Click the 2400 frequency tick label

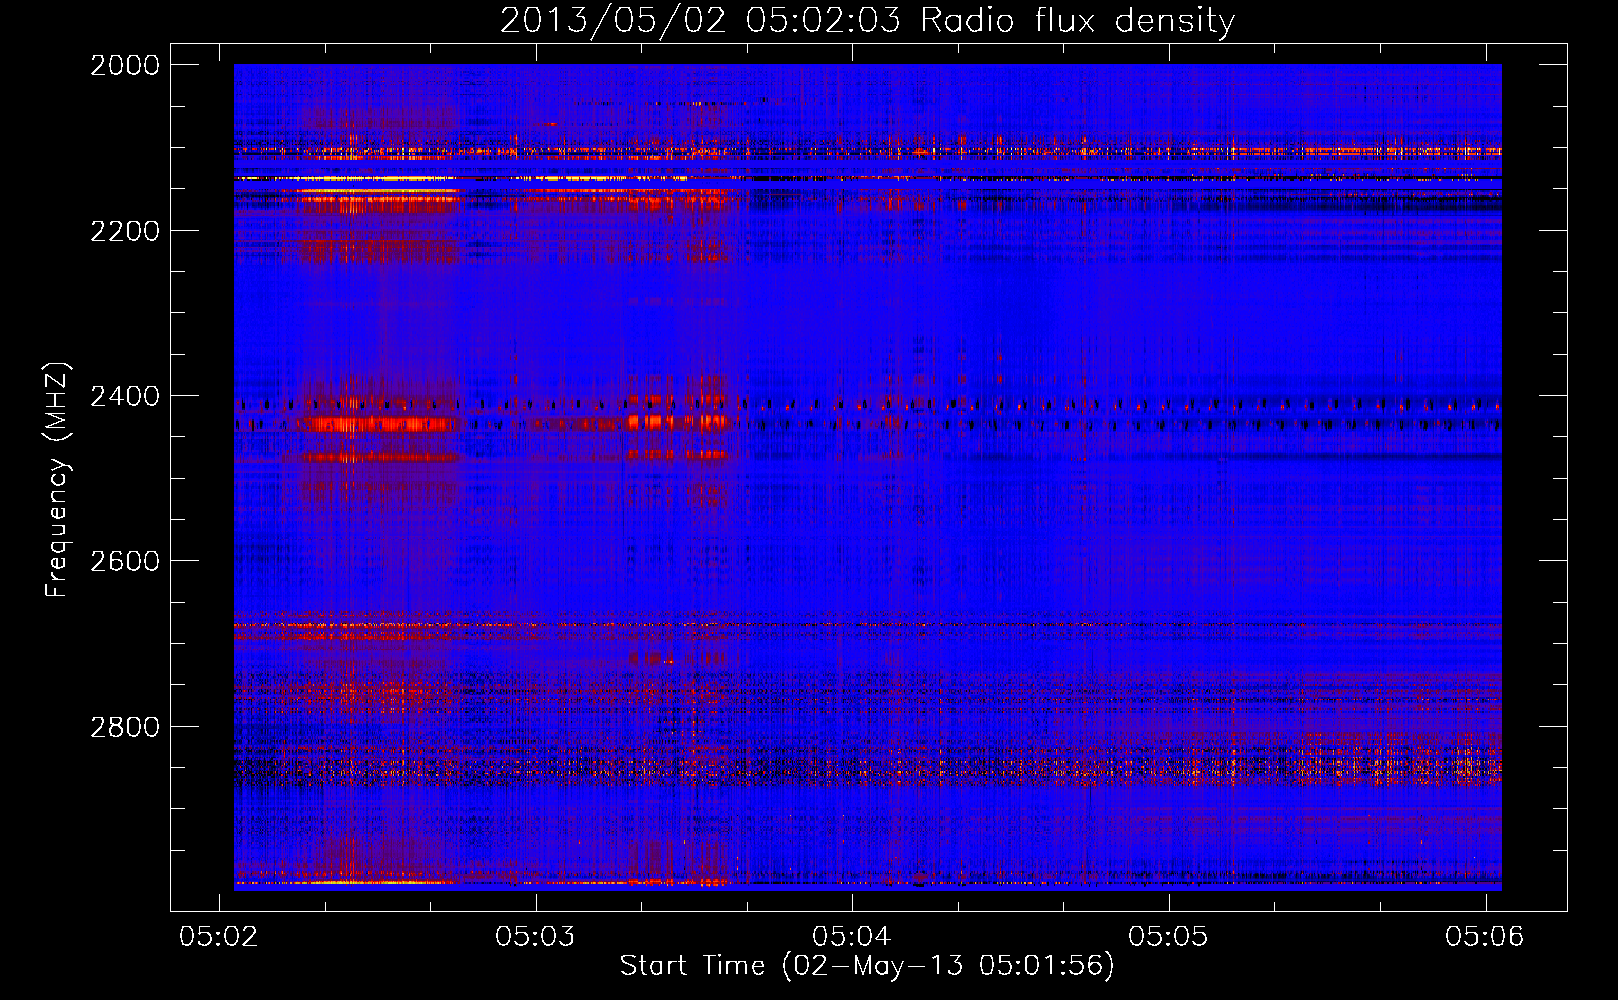point(125,396)
